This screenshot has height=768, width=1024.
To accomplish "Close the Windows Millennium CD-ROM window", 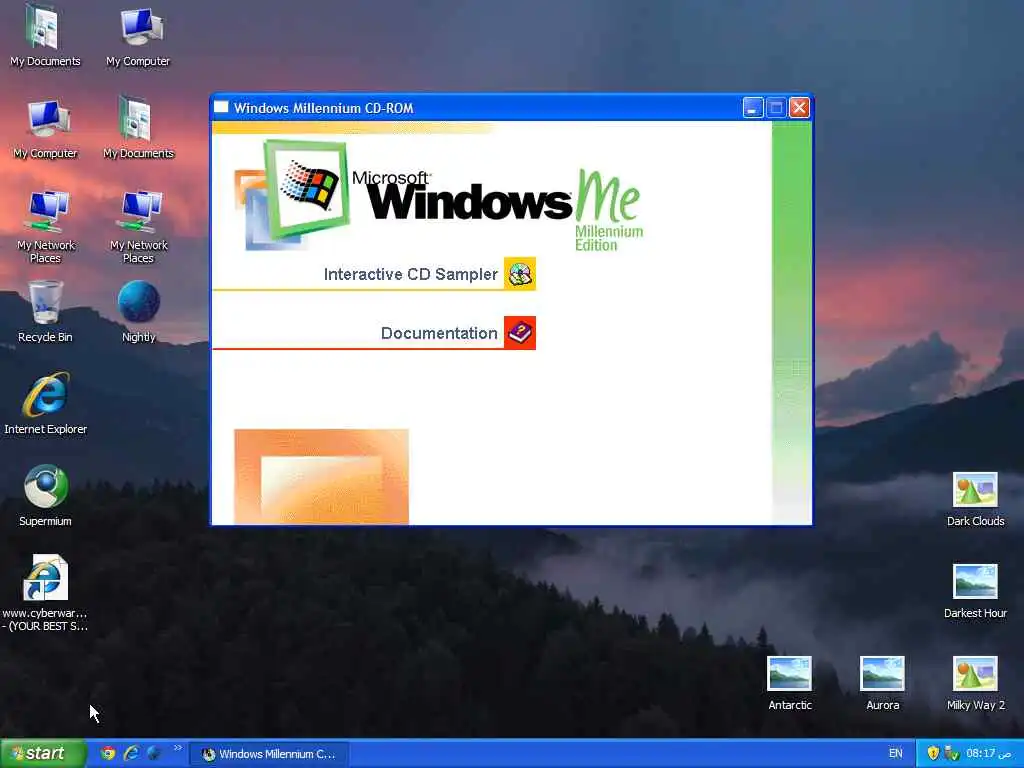I will click(x=799, y=108).
